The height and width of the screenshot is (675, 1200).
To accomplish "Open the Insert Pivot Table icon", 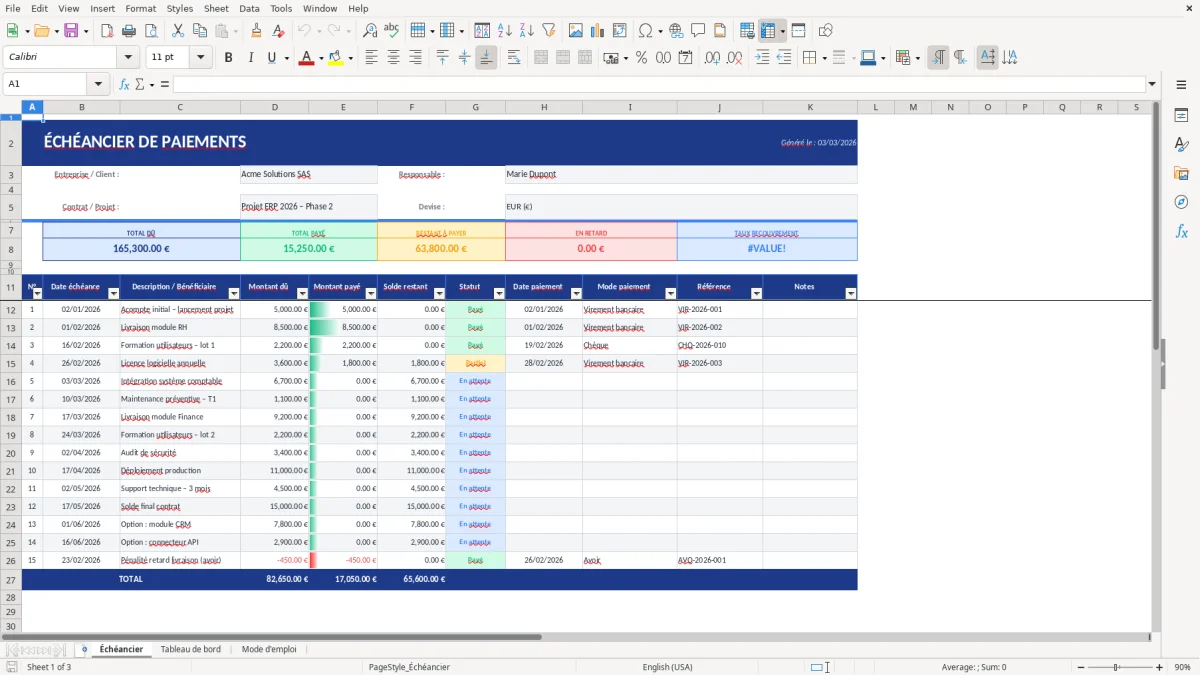I will coord(618,30).
